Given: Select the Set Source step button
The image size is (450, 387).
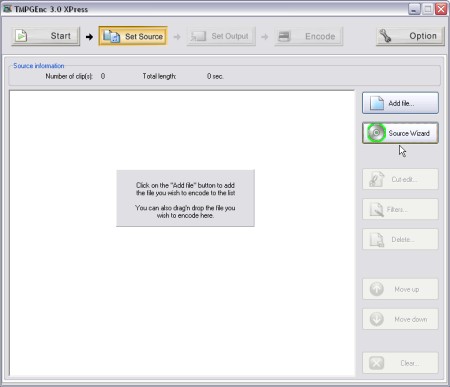Looking at the screenshot, I should pos(133,36).
